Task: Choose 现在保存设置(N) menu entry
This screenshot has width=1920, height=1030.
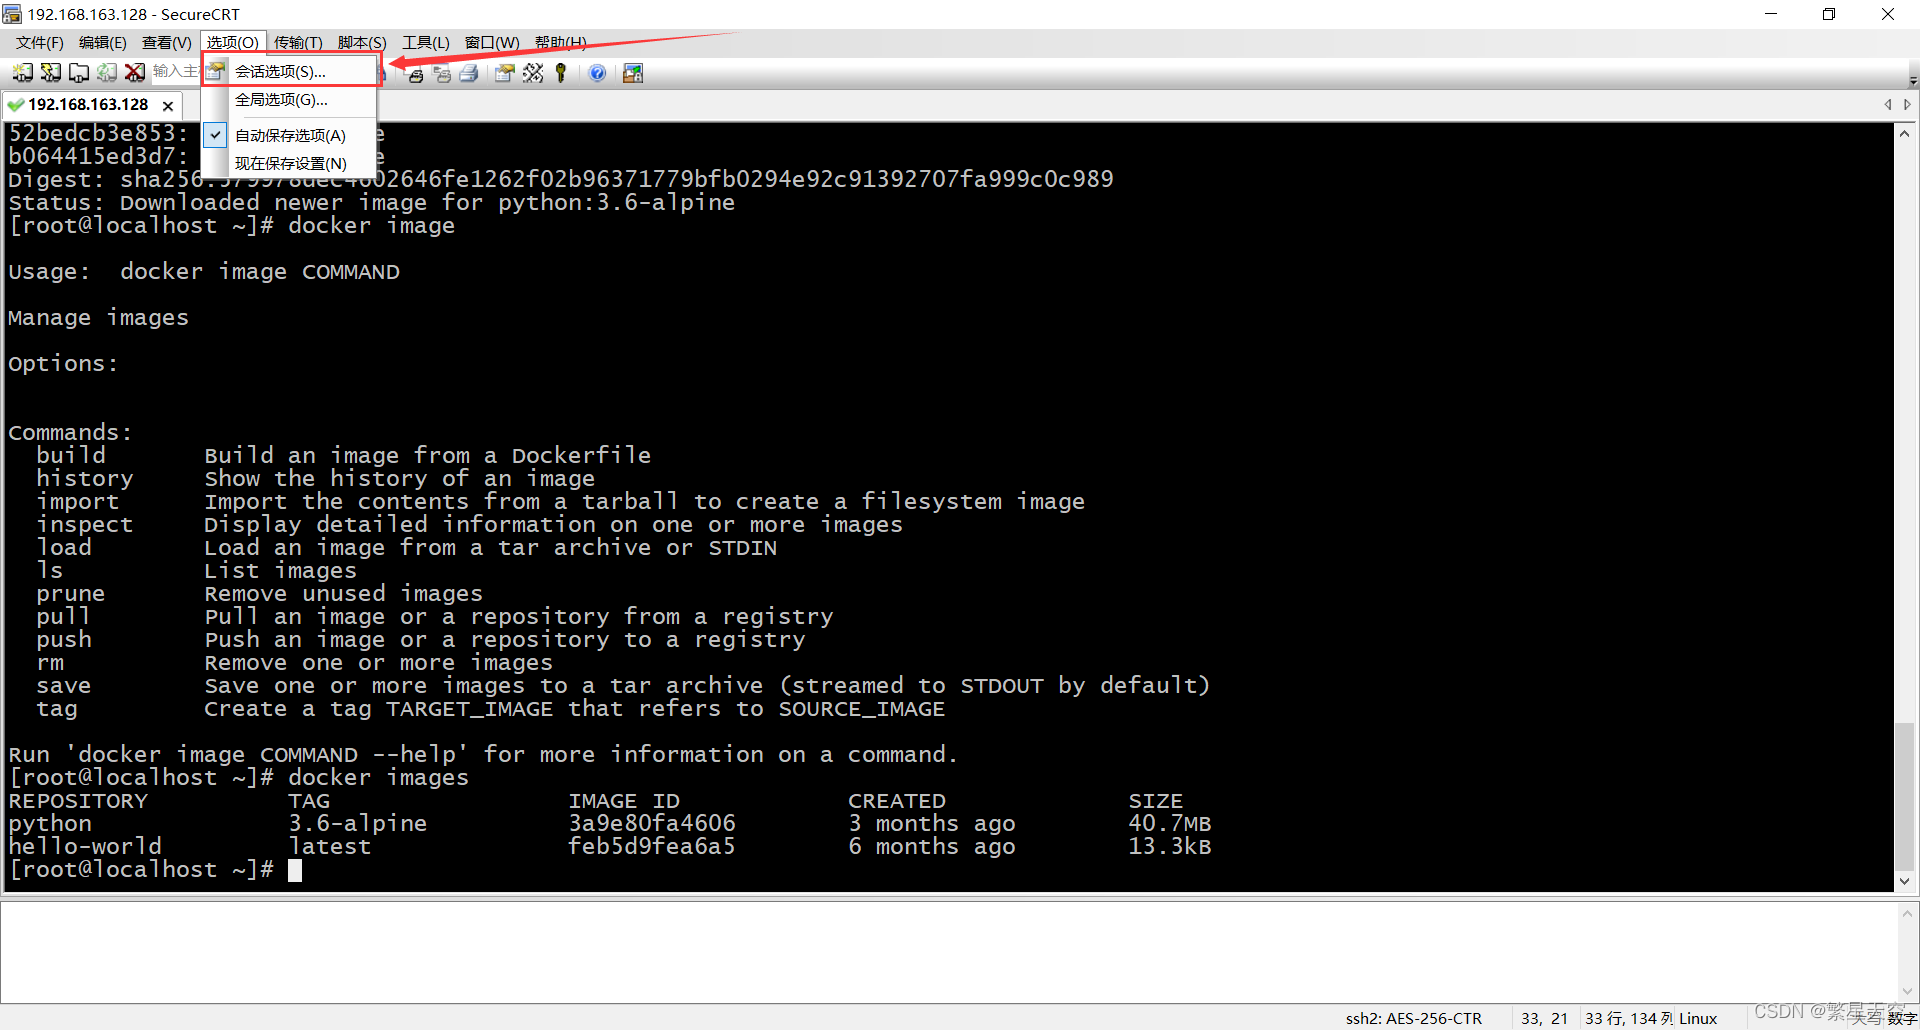Action: pyautogui.click(x=290, y=163)
